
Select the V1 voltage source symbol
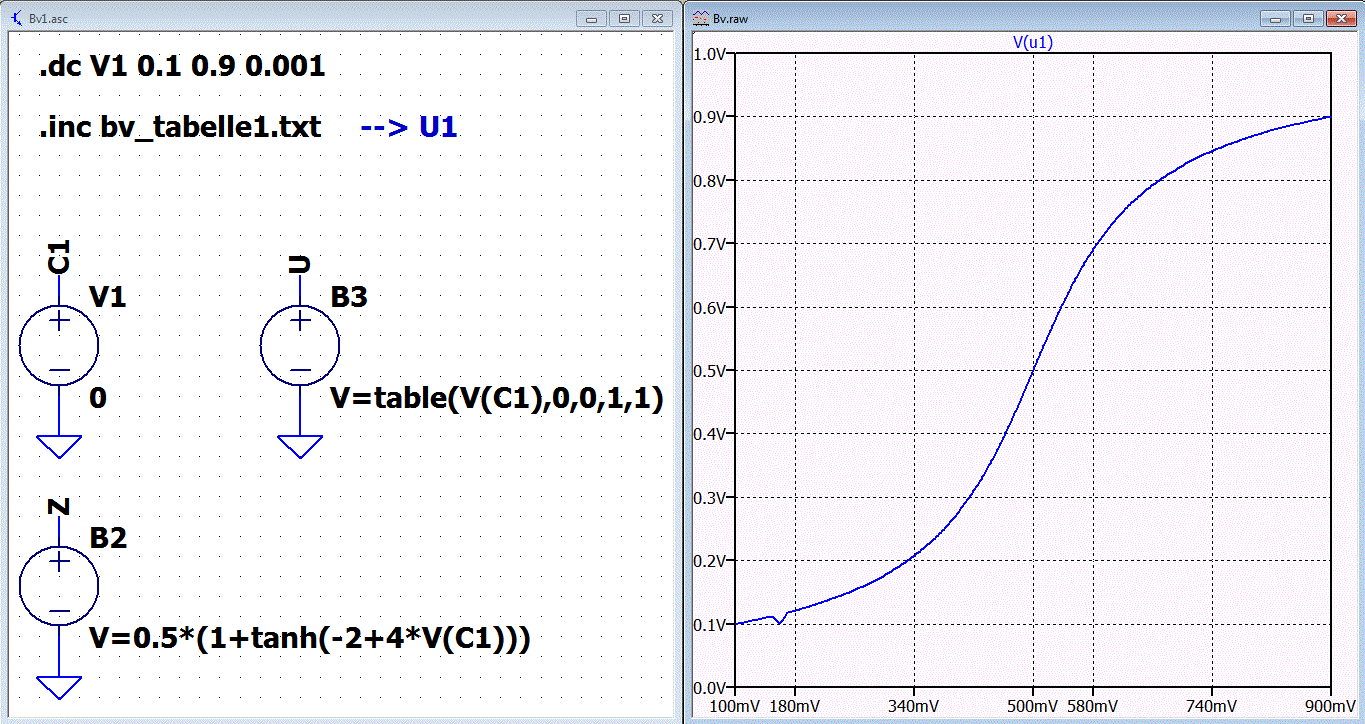59,345
